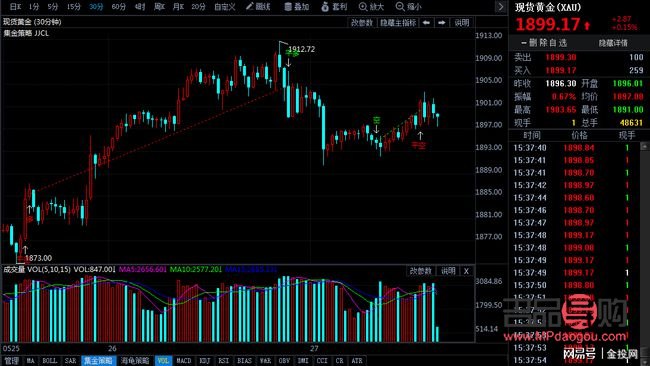Screen dimensions: 650x366
Task: Switch to daily K-line period 日K
Action: click(x=15, y=7)
